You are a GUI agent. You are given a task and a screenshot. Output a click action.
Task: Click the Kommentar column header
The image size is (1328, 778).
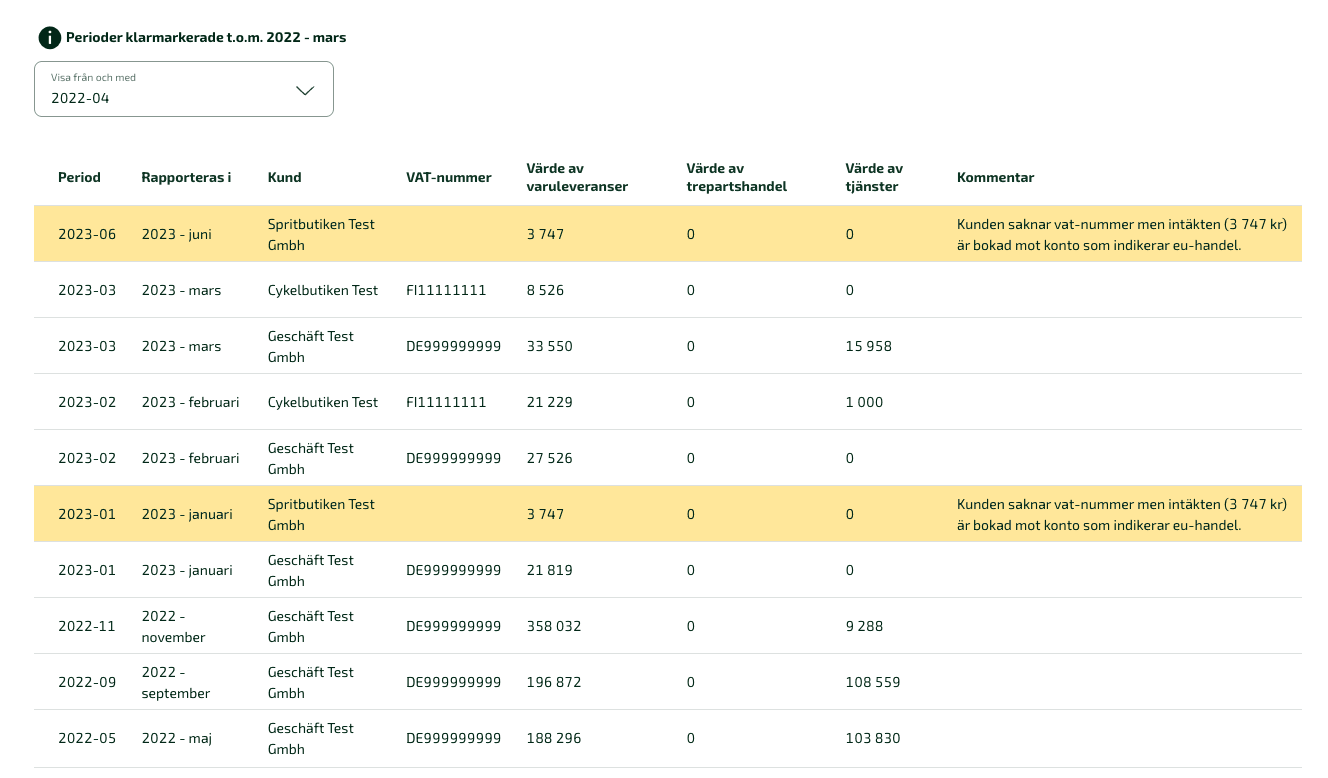point(995,177)
